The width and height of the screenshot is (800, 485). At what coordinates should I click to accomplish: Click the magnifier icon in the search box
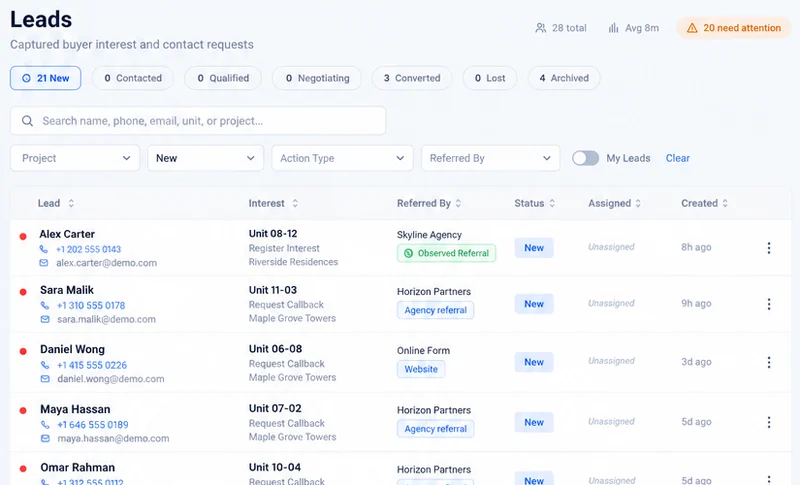coord(28,121)
